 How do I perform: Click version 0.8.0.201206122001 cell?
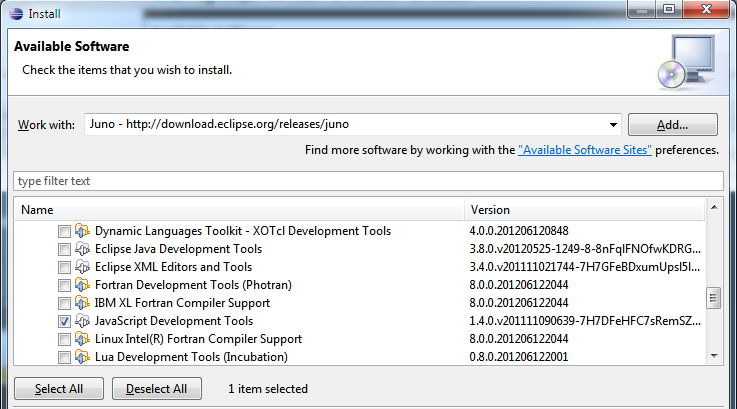click(519, 357)
